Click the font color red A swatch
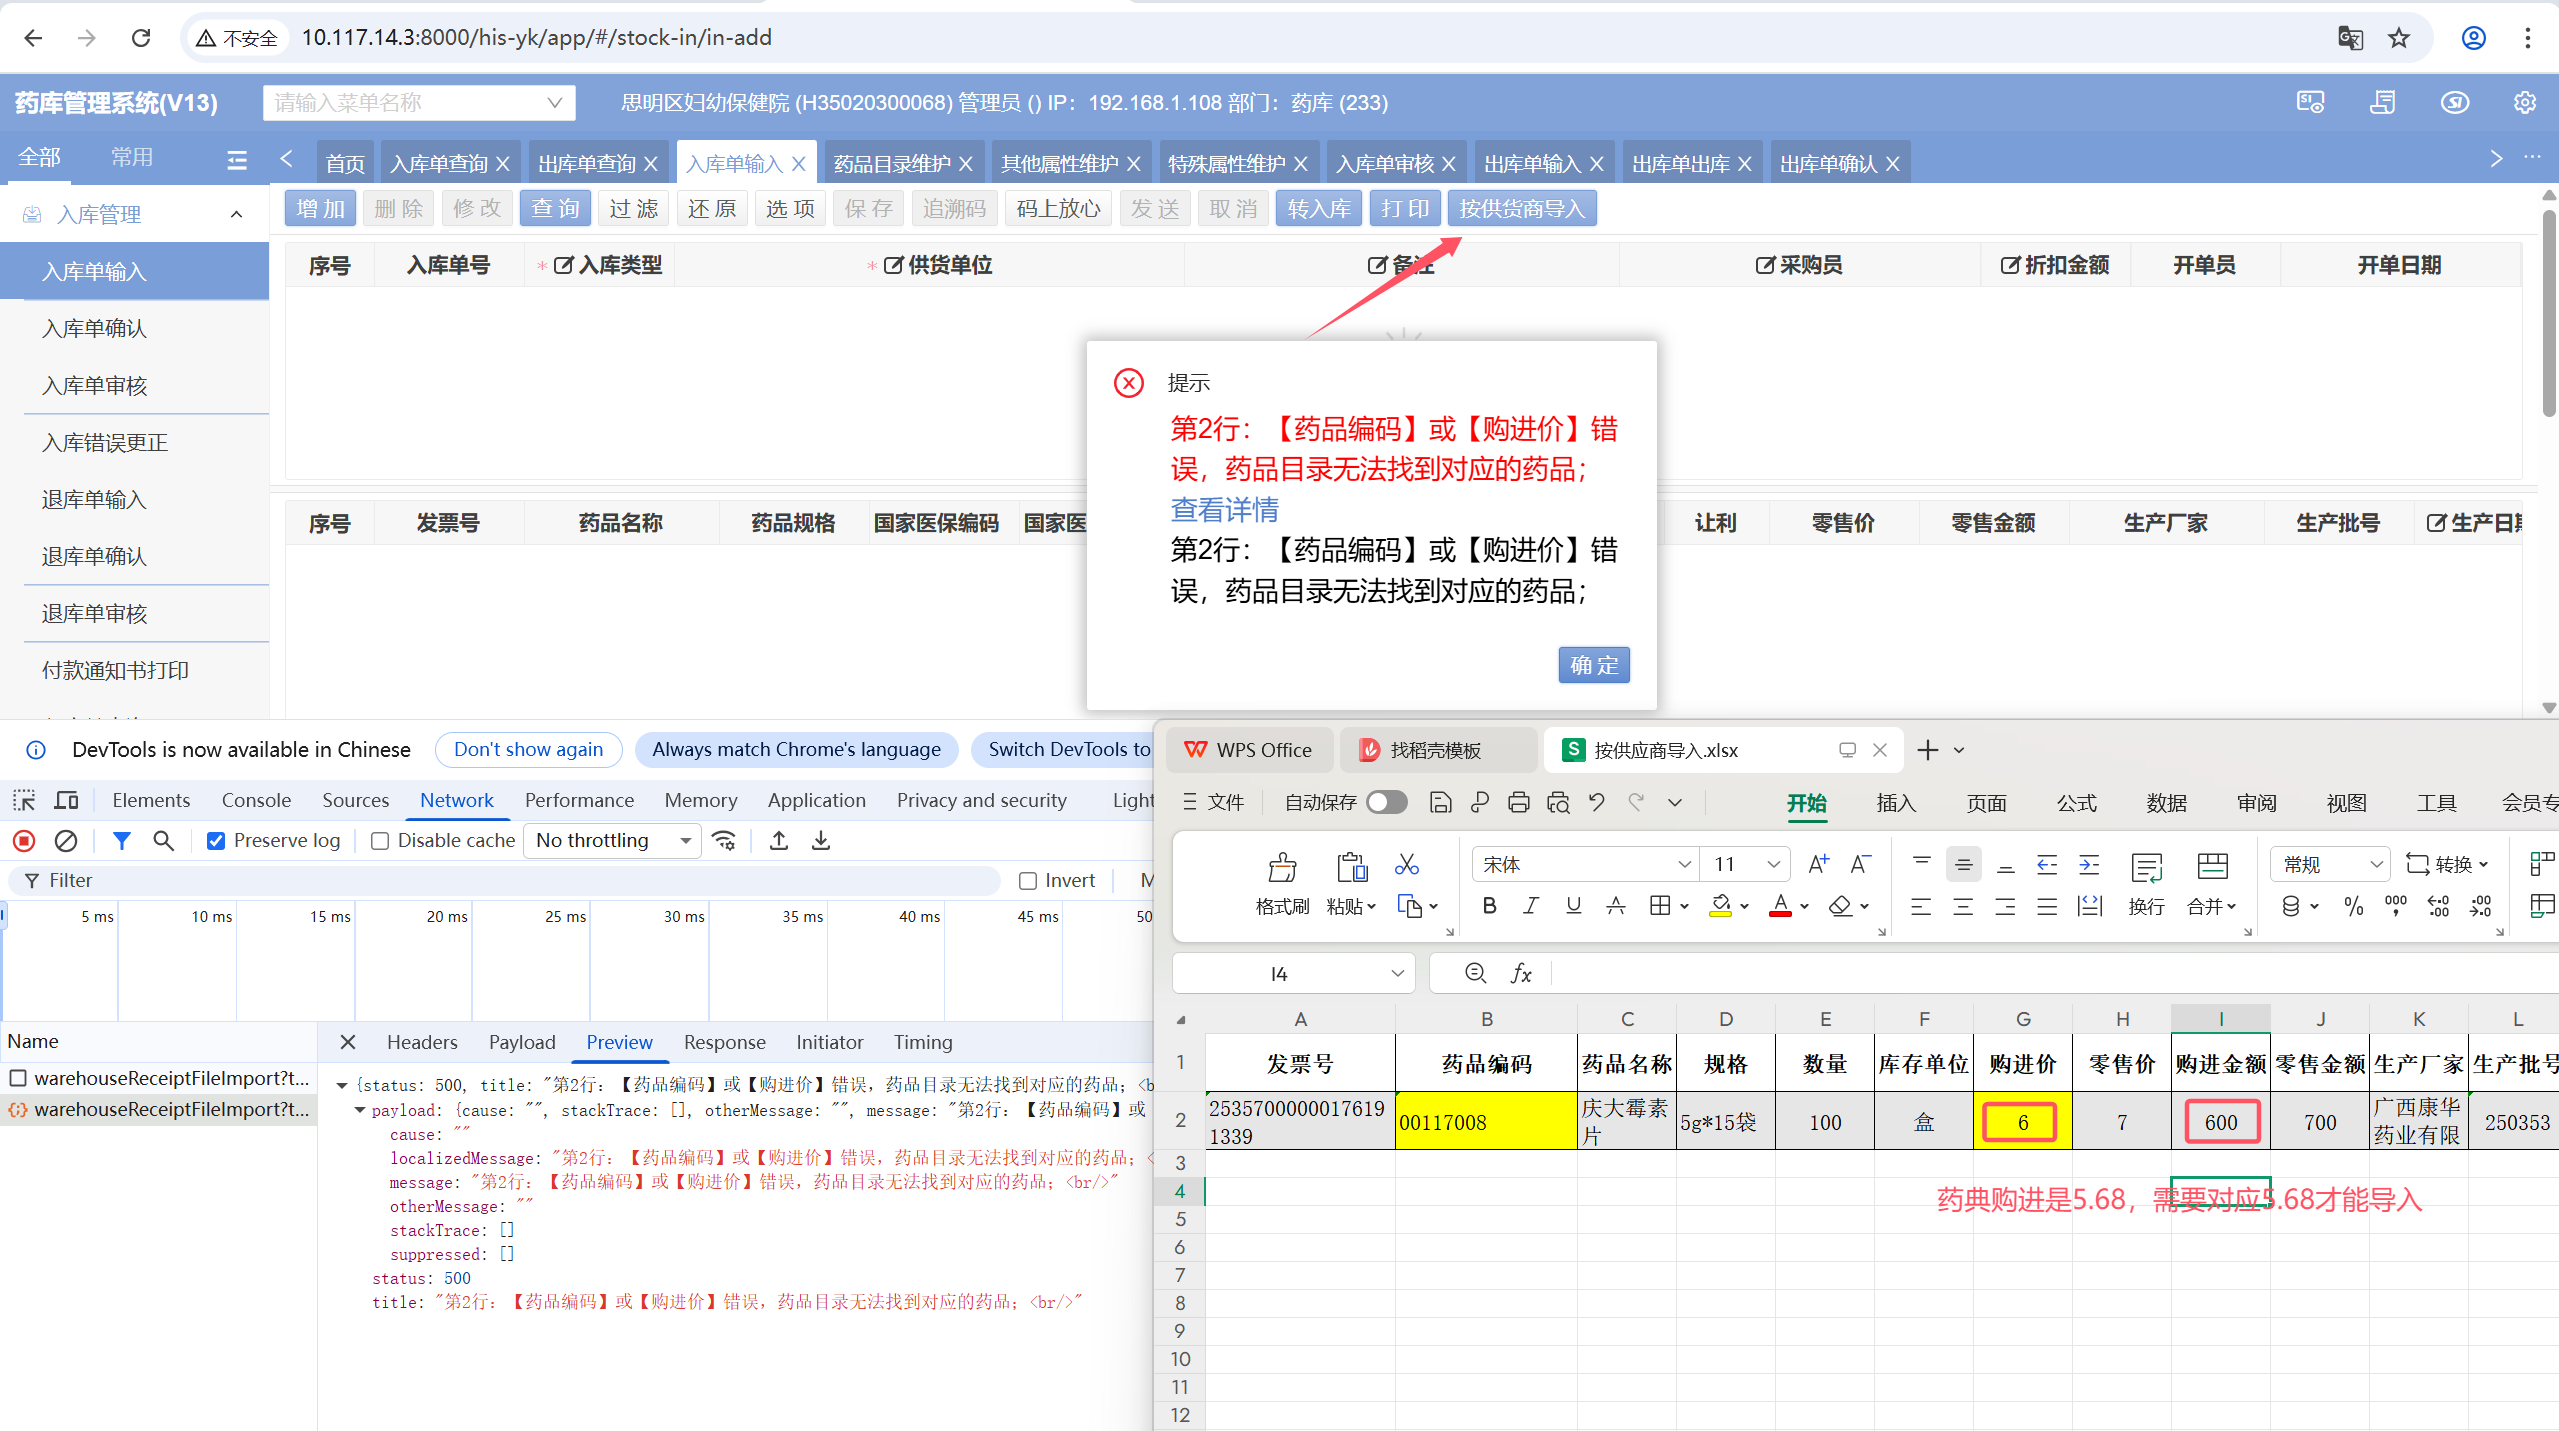This screenshot has width=2559, height=1431. pos(1780,906)
